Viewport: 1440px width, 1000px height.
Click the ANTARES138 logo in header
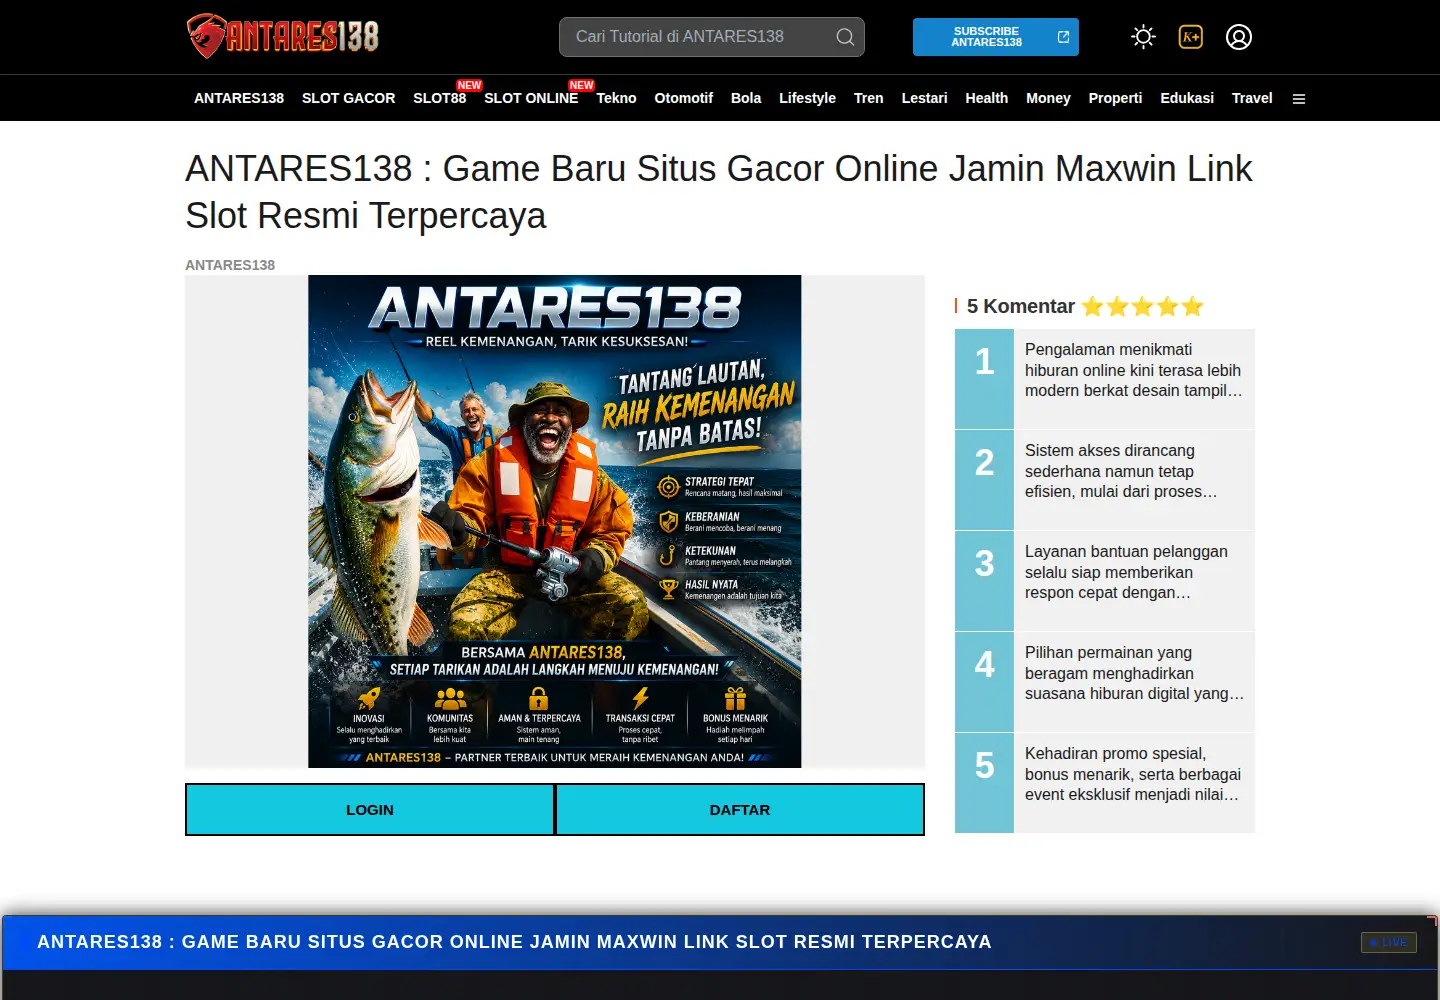point(283,36)
